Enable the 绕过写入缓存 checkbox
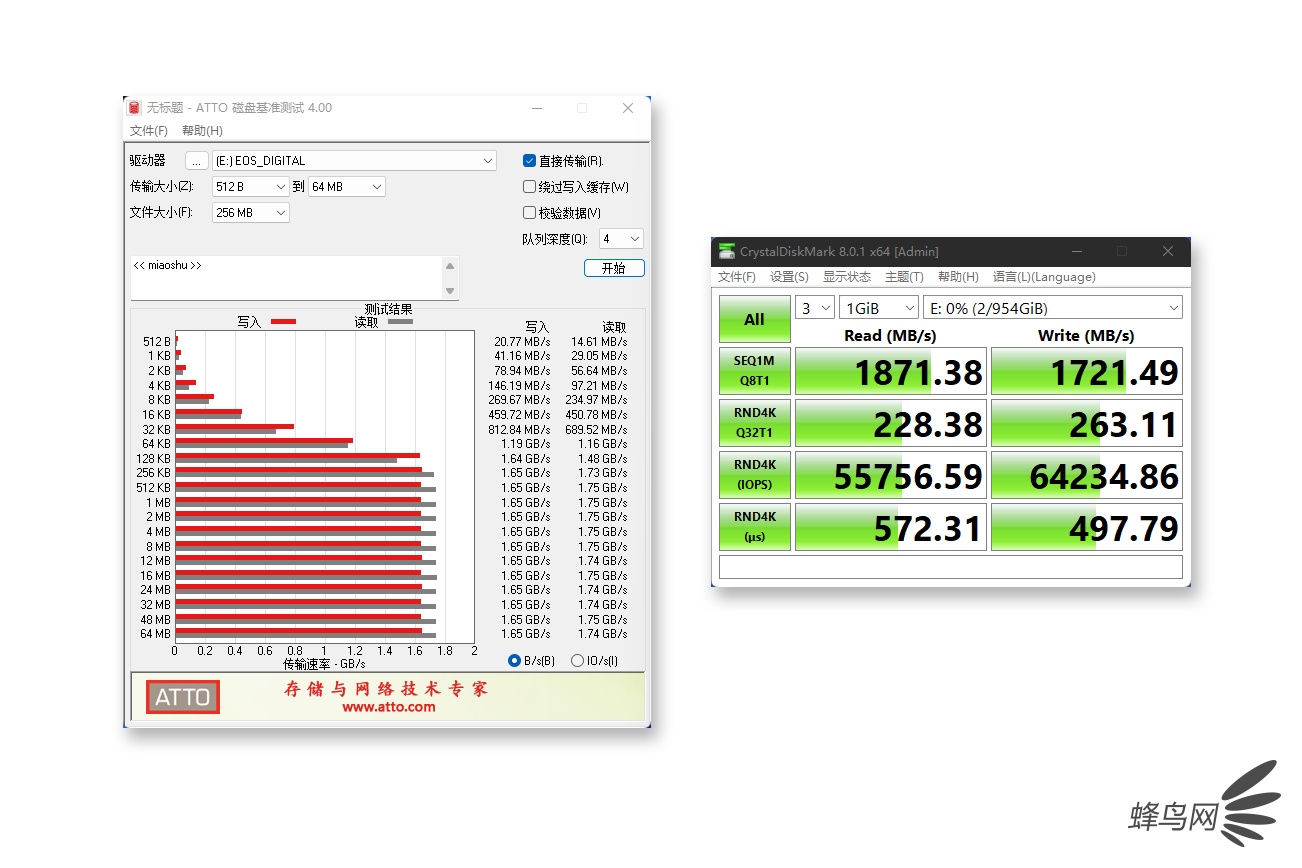 click(530, 187)
